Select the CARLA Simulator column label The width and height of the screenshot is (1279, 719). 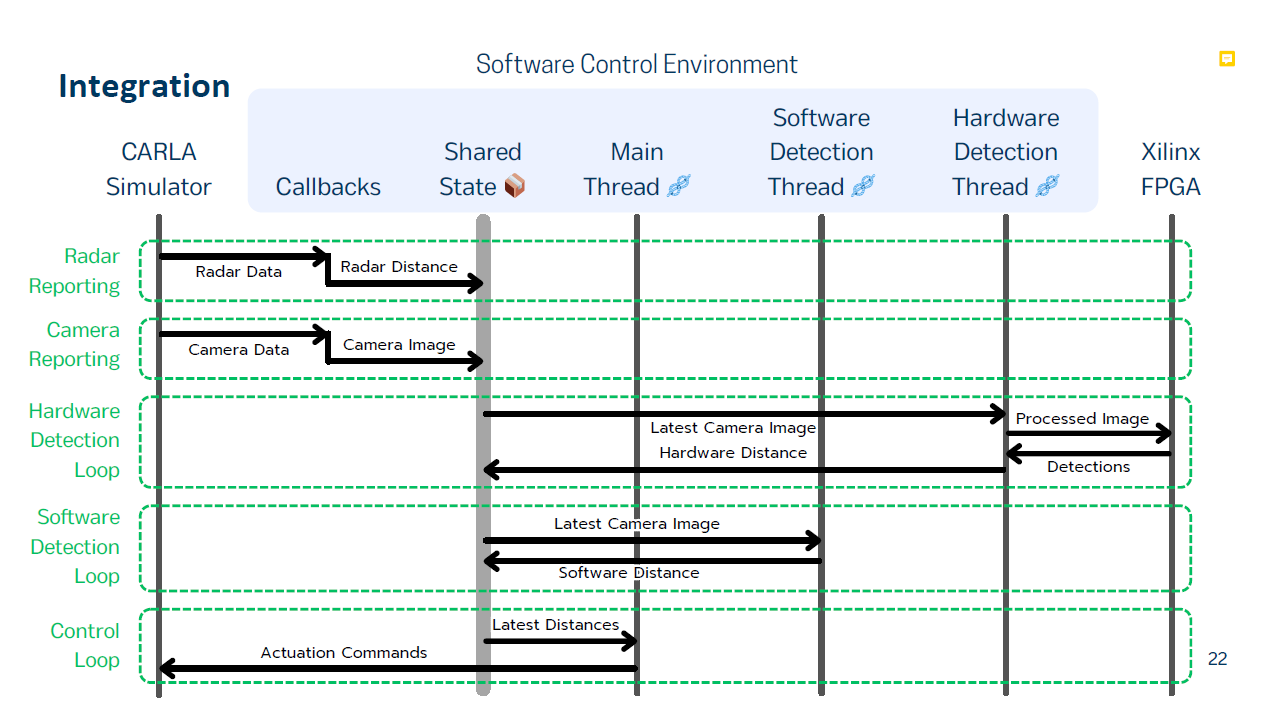click(159, 169)
